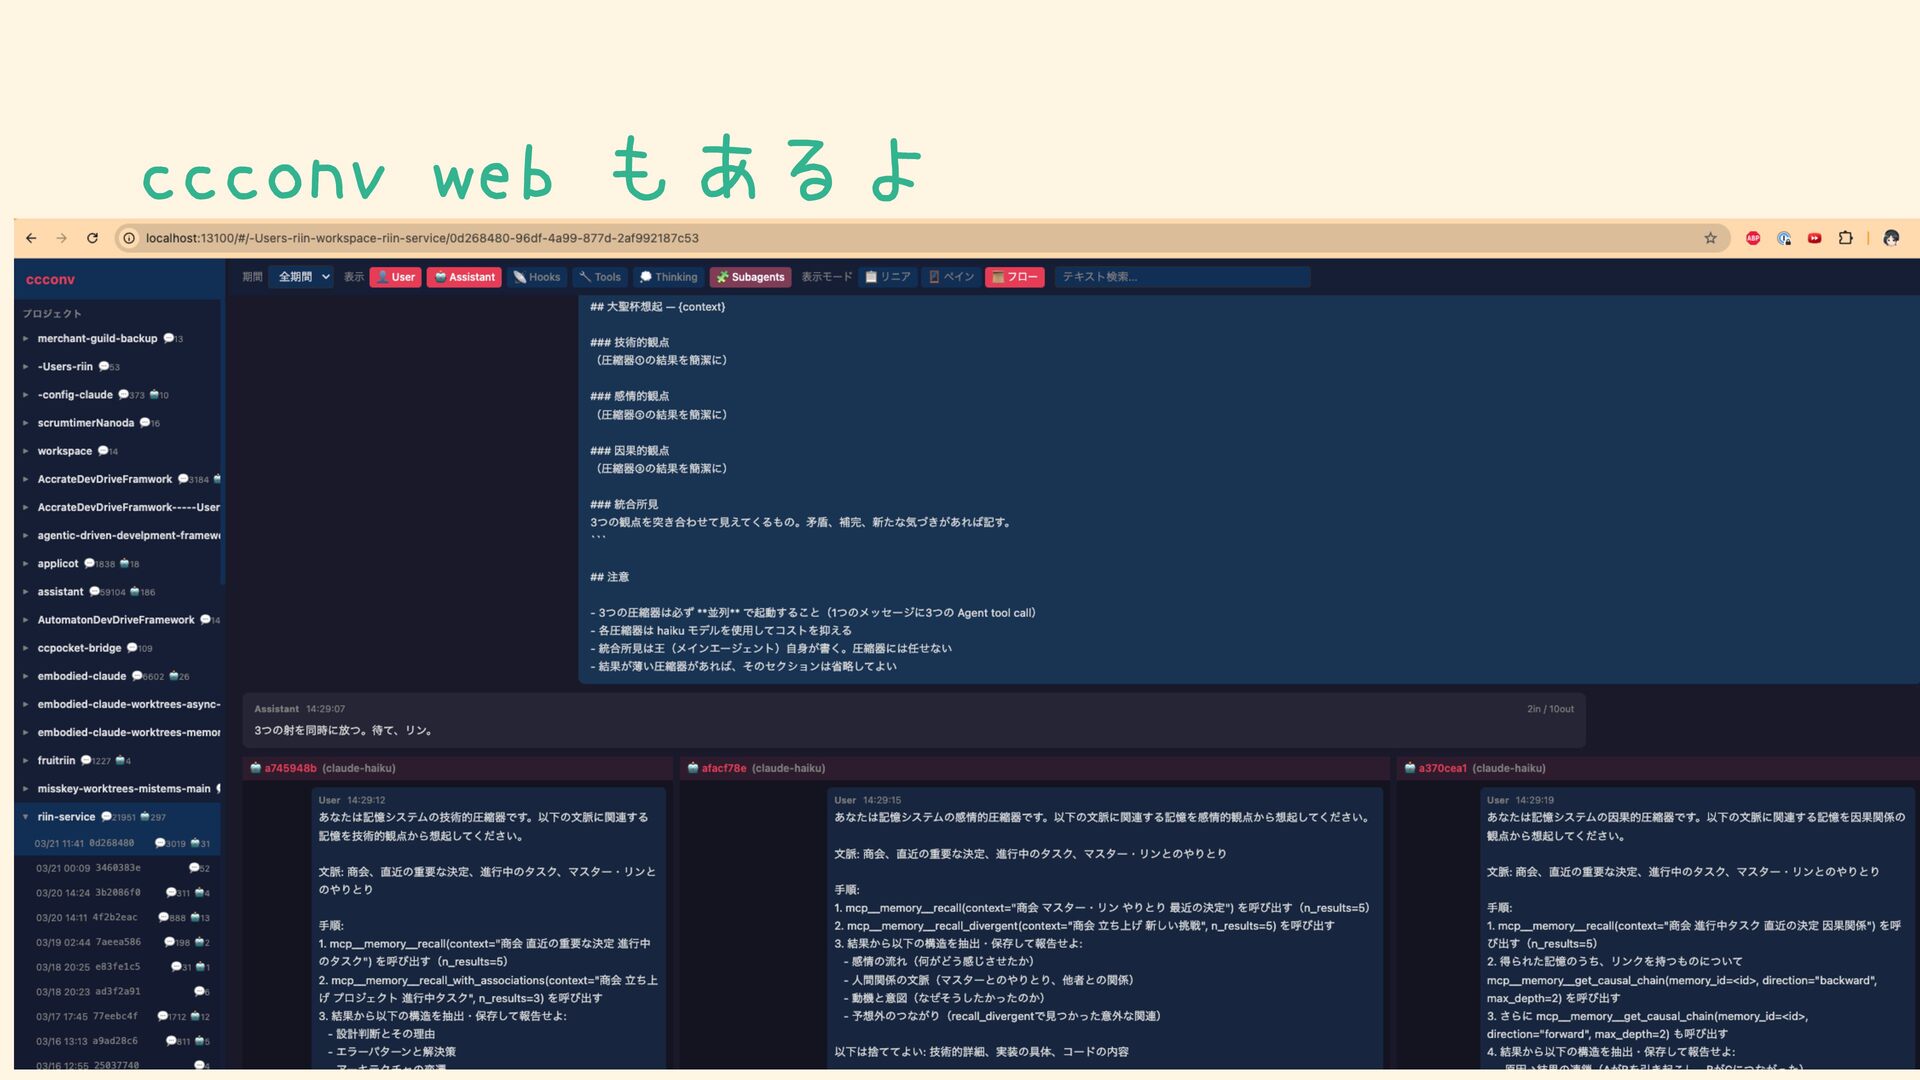Open the a745948b subagent link
This screenshot has height=1080, width=1920.
290,768
